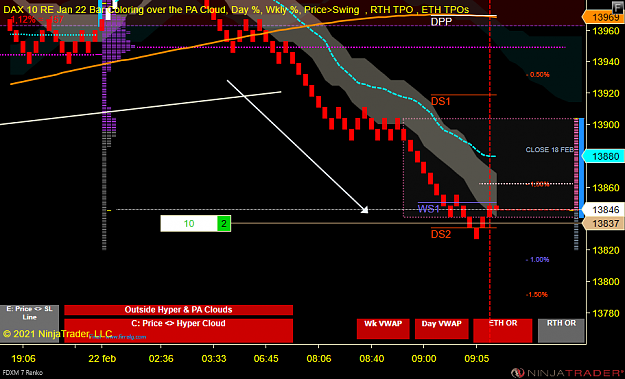Click the 13920 price axis label

606,93
